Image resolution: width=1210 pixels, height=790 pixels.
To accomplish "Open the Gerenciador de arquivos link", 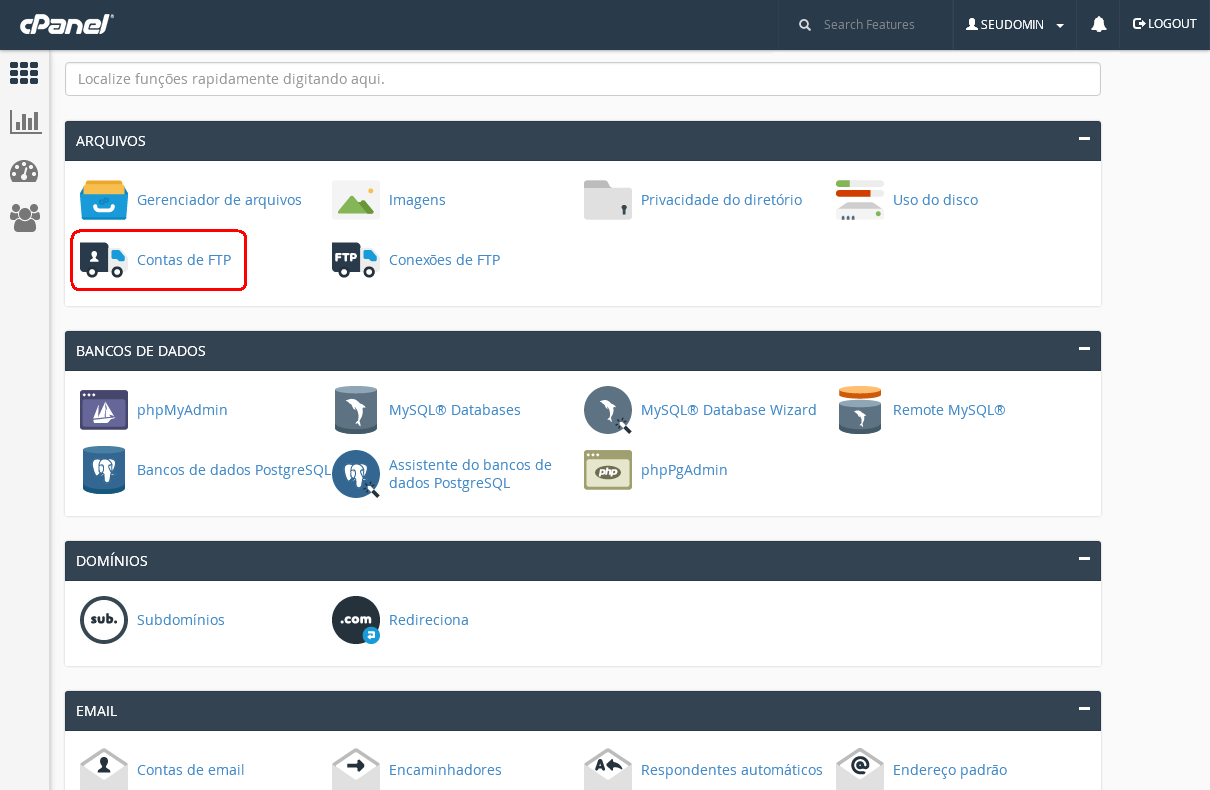I will [x=219, y=200].
